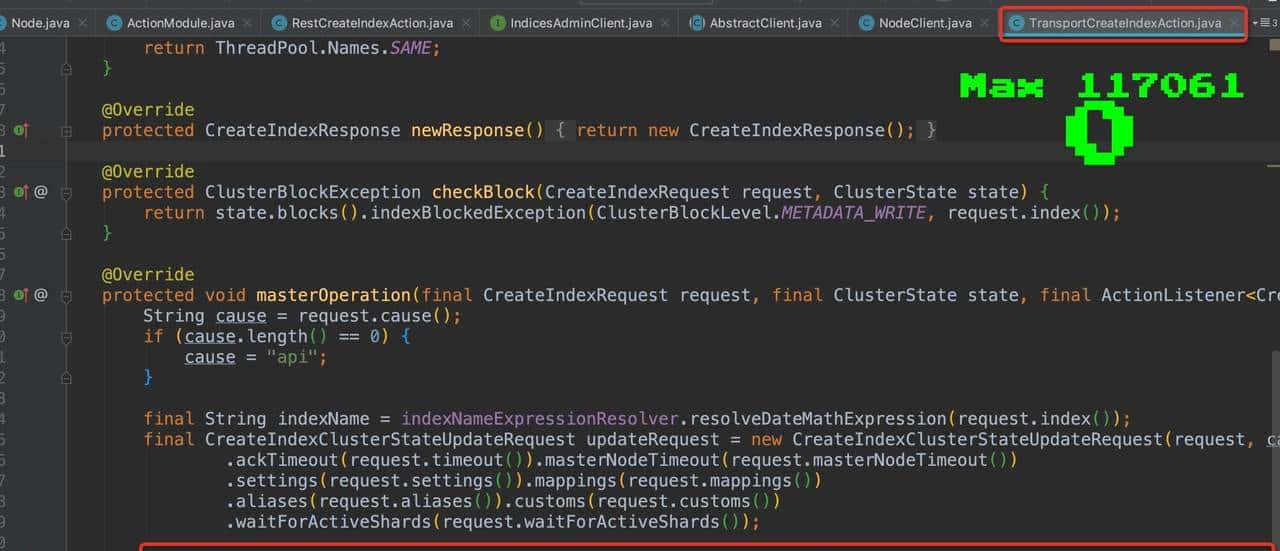Click the waitForActiveShards method call line
Viewport: 1280px width, 551px height.
tap(492, 522)
